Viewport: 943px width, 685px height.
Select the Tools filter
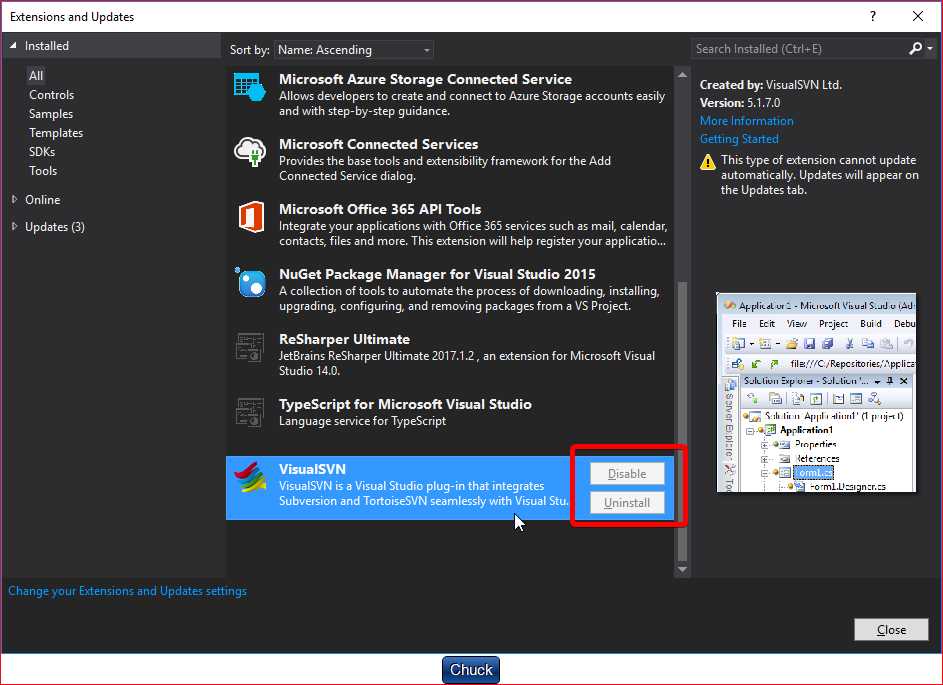tap(43, 171)
